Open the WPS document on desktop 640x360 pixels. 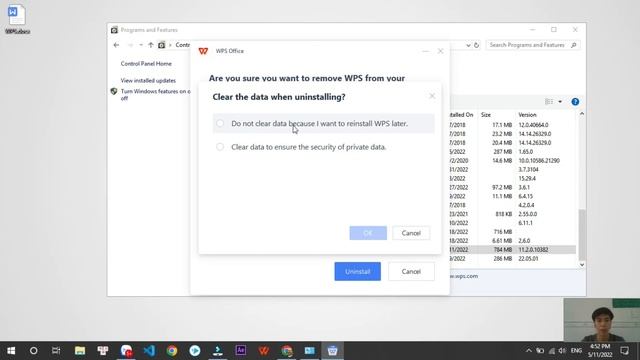coord(17,19)
